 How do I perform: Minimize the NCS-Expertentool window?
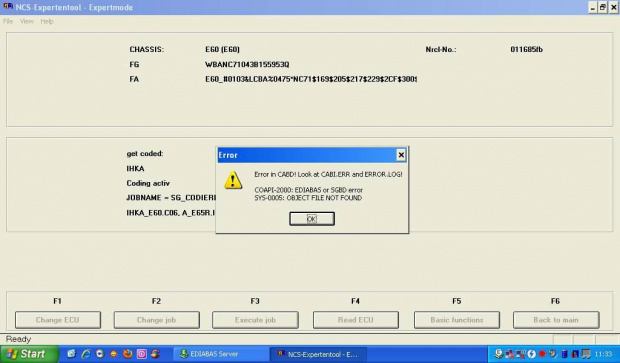[x=592, y=7]
